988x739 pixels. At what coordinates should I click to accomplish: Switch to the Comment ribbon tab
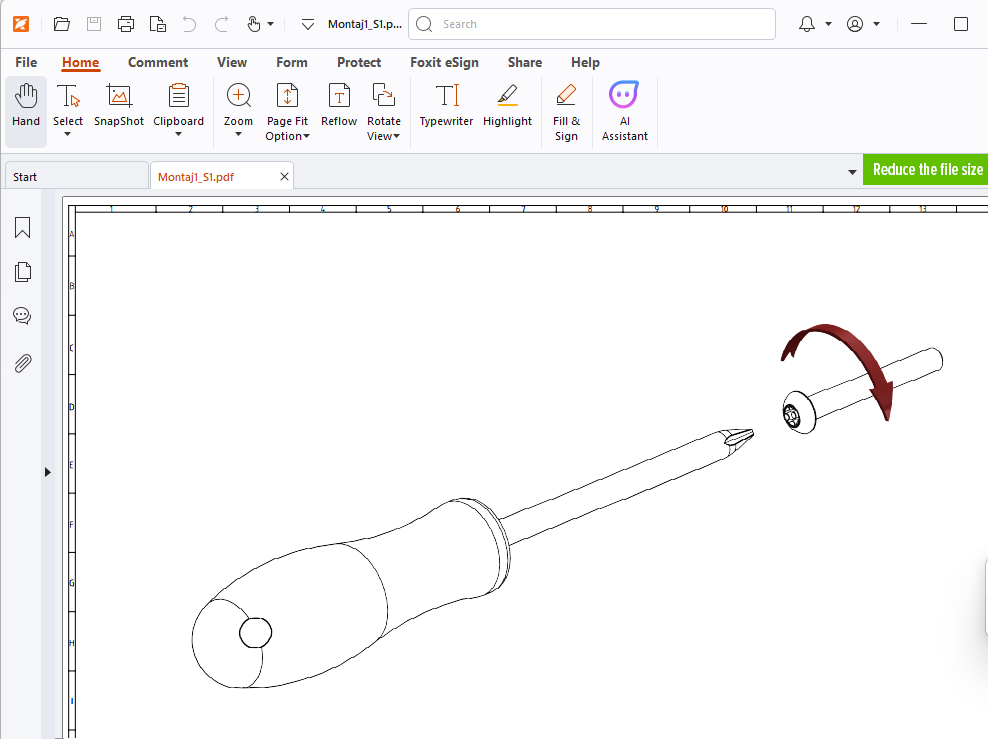click(x=158, y=62)
